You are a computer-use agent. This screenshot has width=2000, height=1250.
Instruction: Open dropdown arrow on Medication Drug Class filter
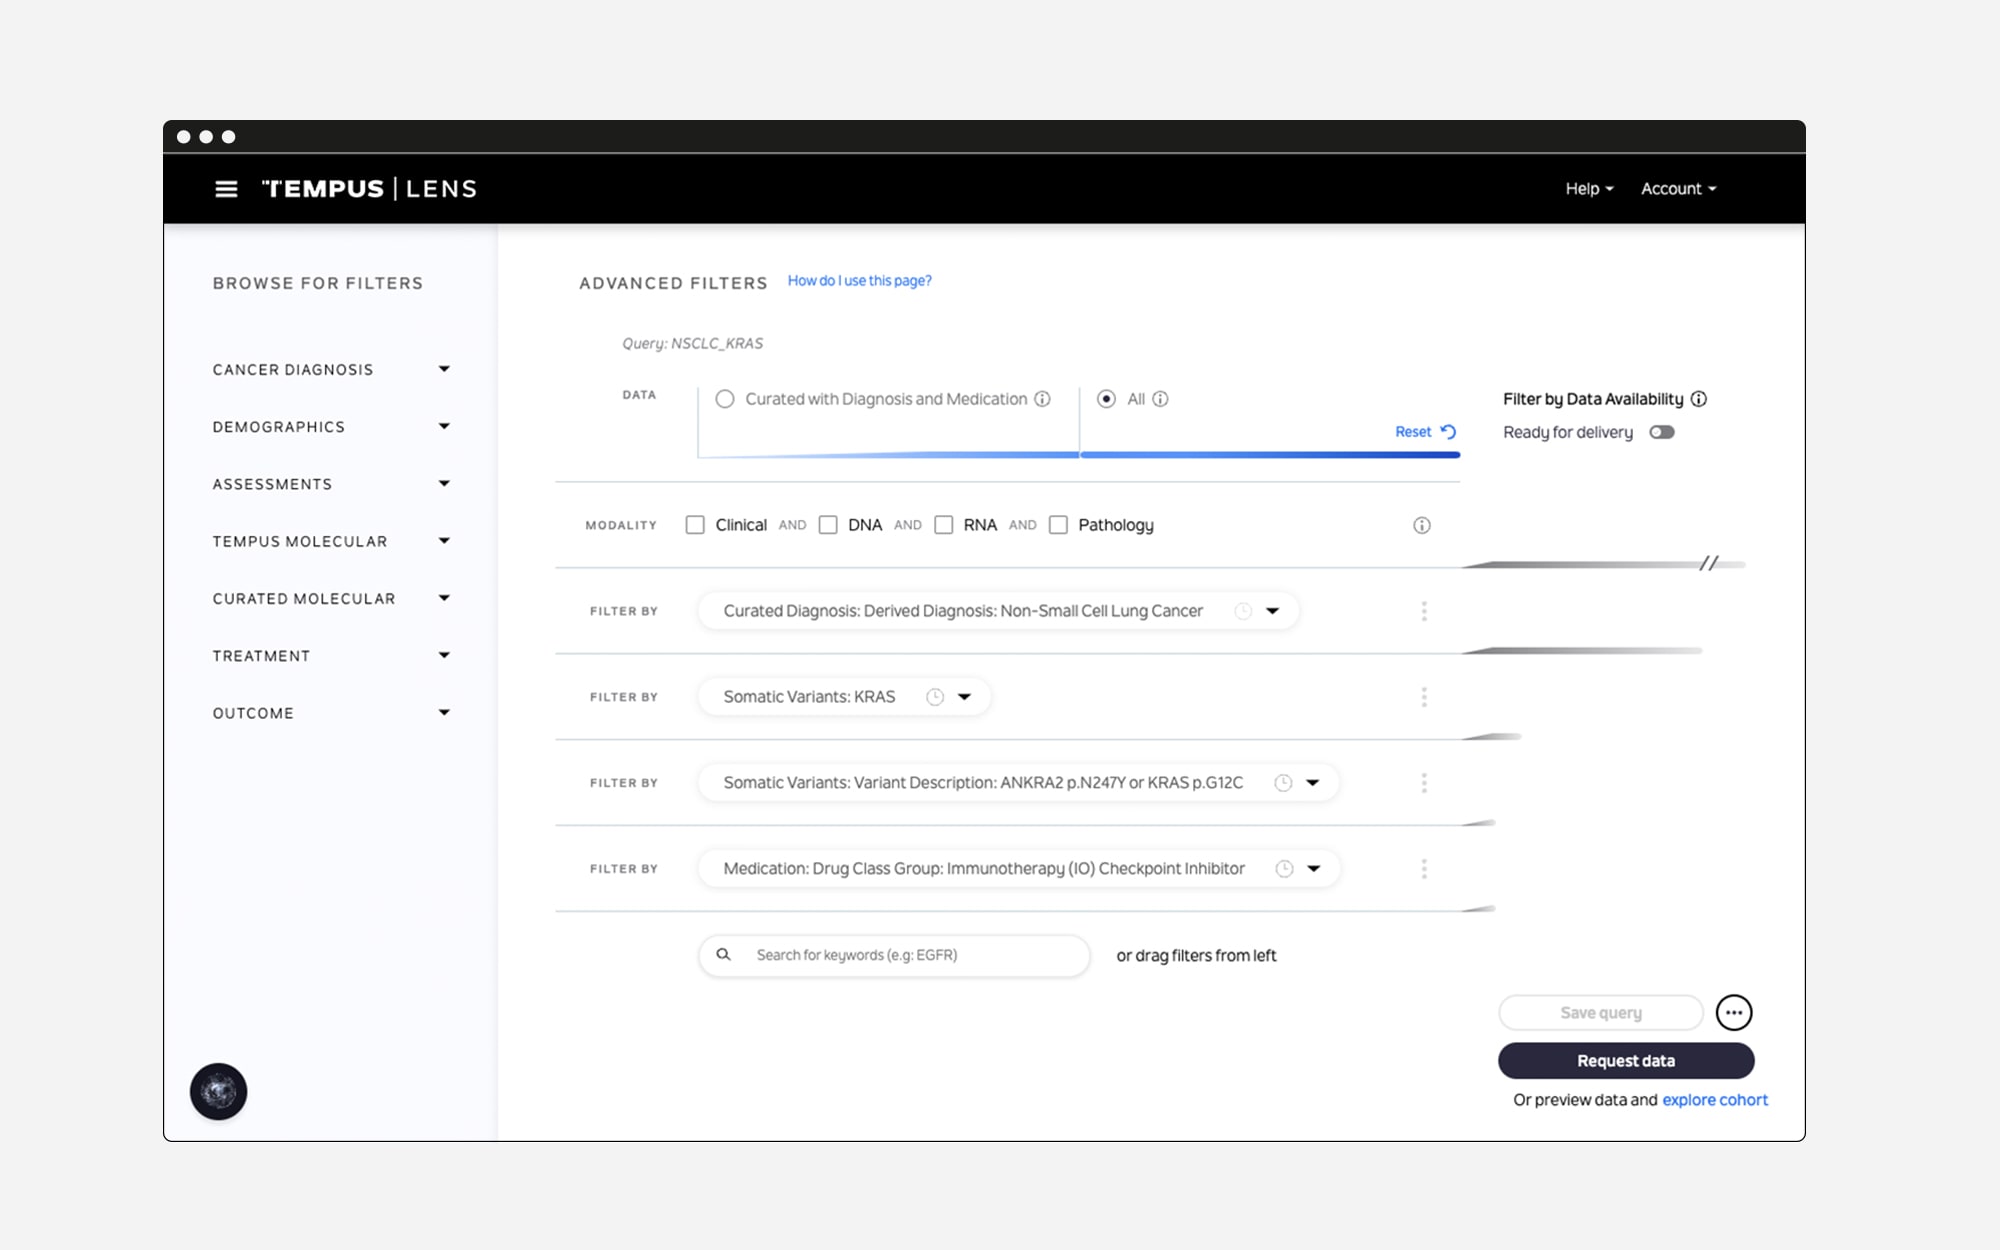(x=1314, y=869)
